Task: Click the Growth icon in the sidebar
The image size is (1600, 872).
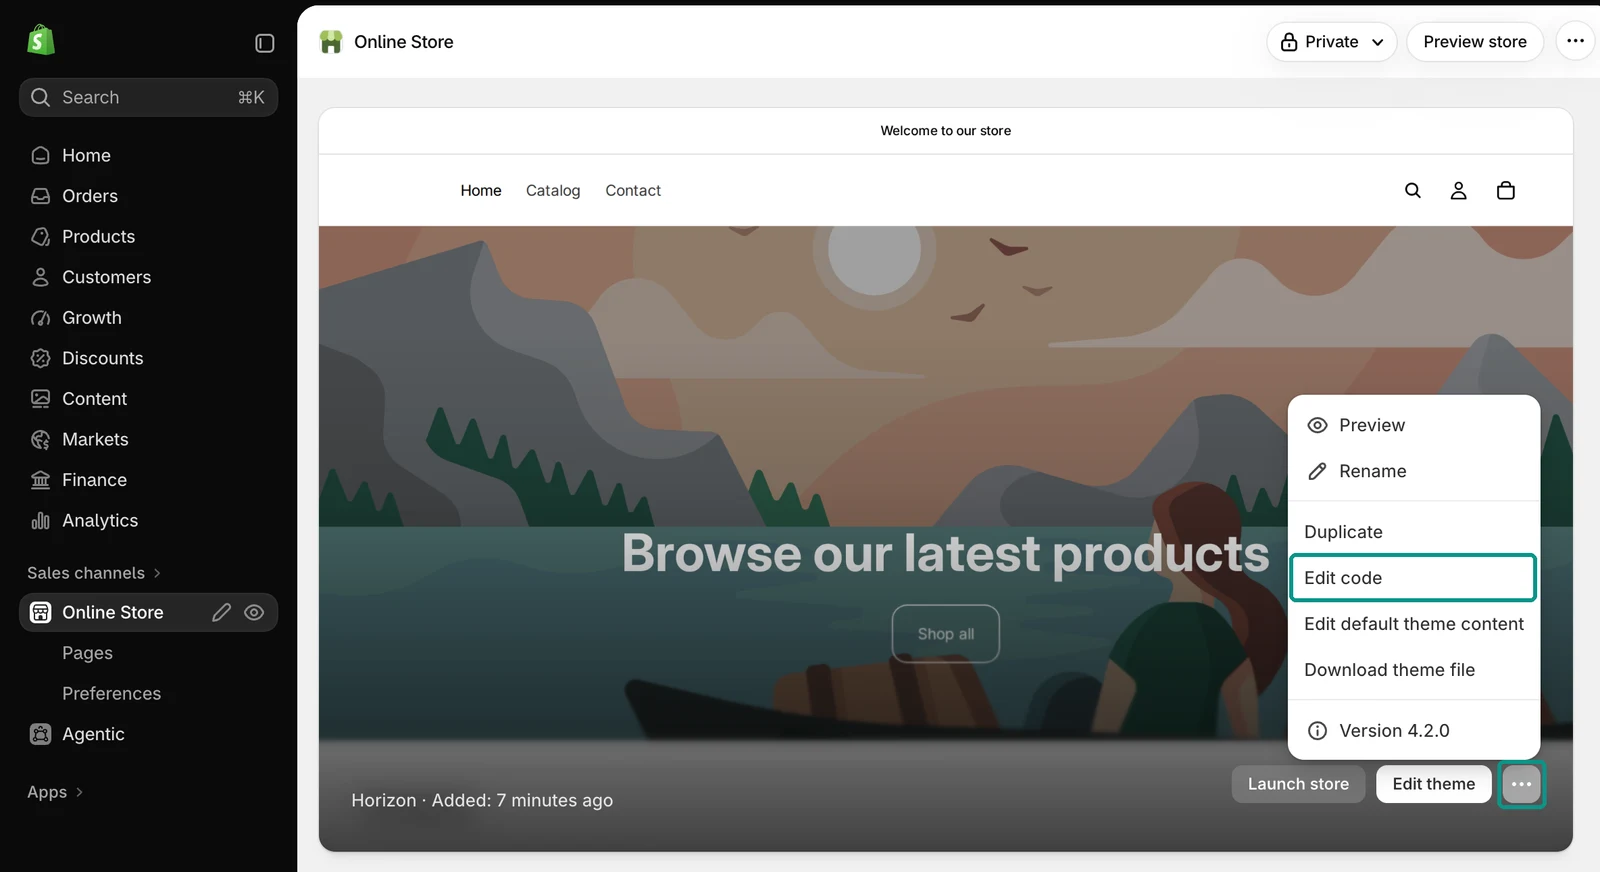Action: tap(40, 318)
